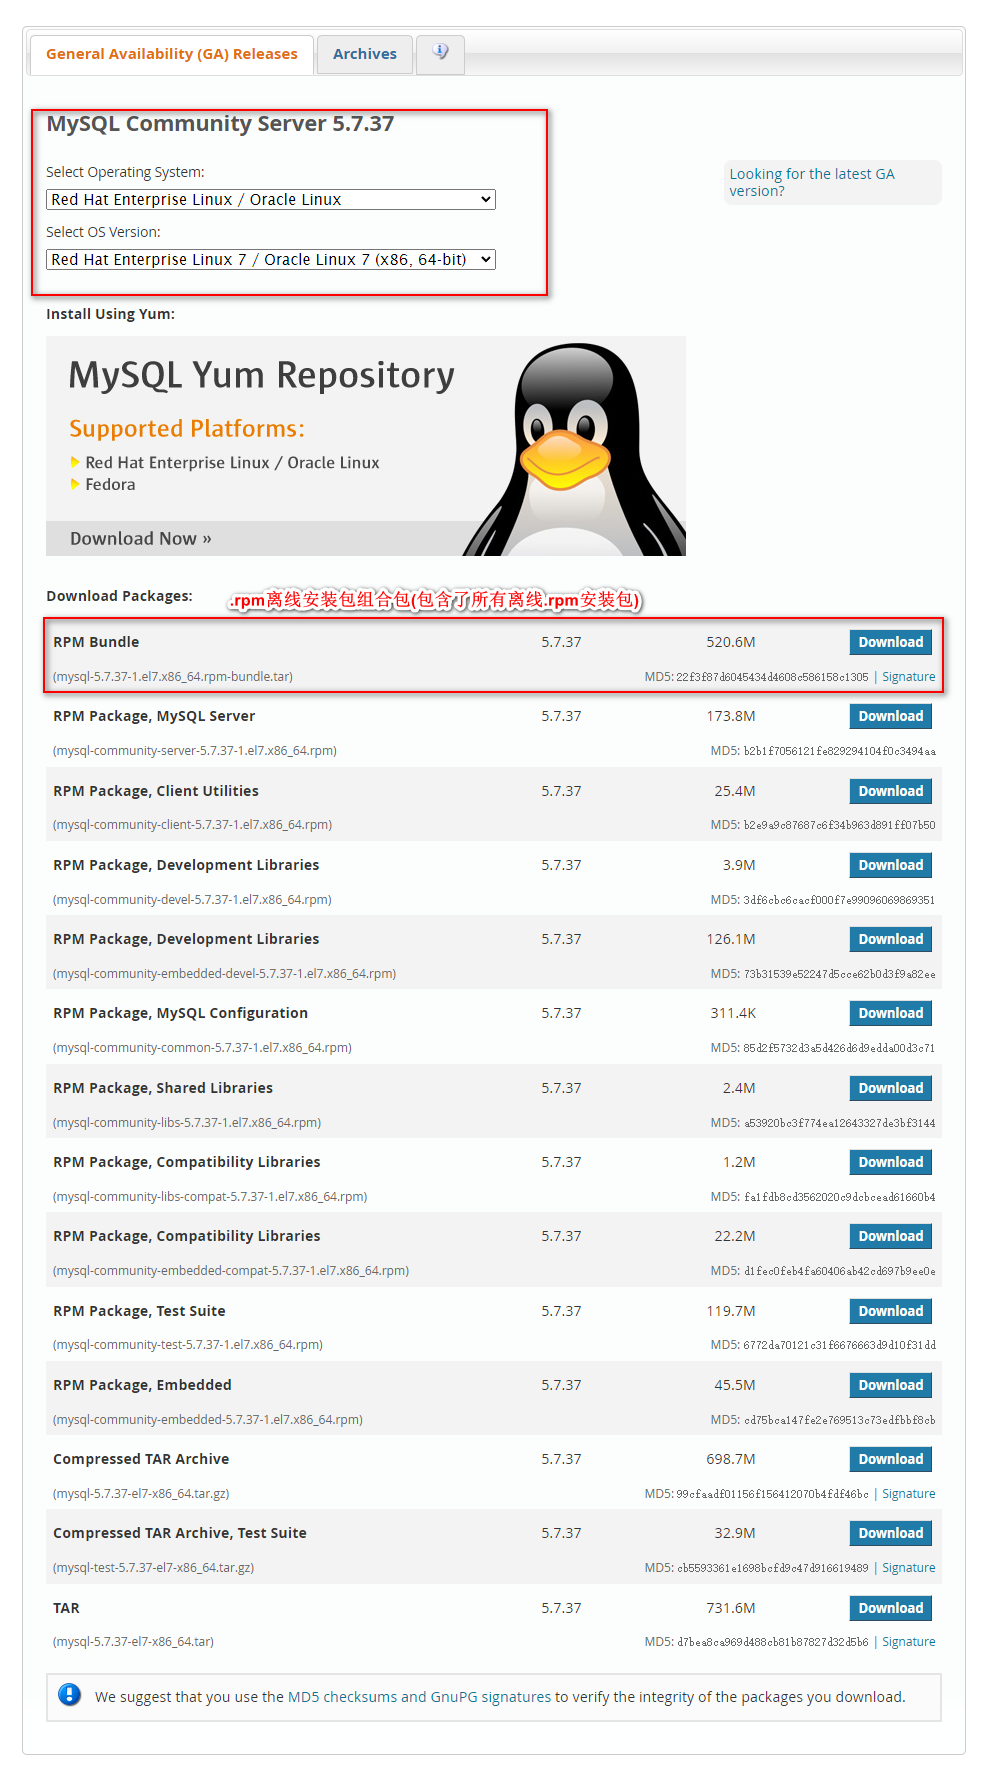Download the RPM Bundle package
Image resolution: width=985 pixels, height=1784 pixels.
point(891,642)
